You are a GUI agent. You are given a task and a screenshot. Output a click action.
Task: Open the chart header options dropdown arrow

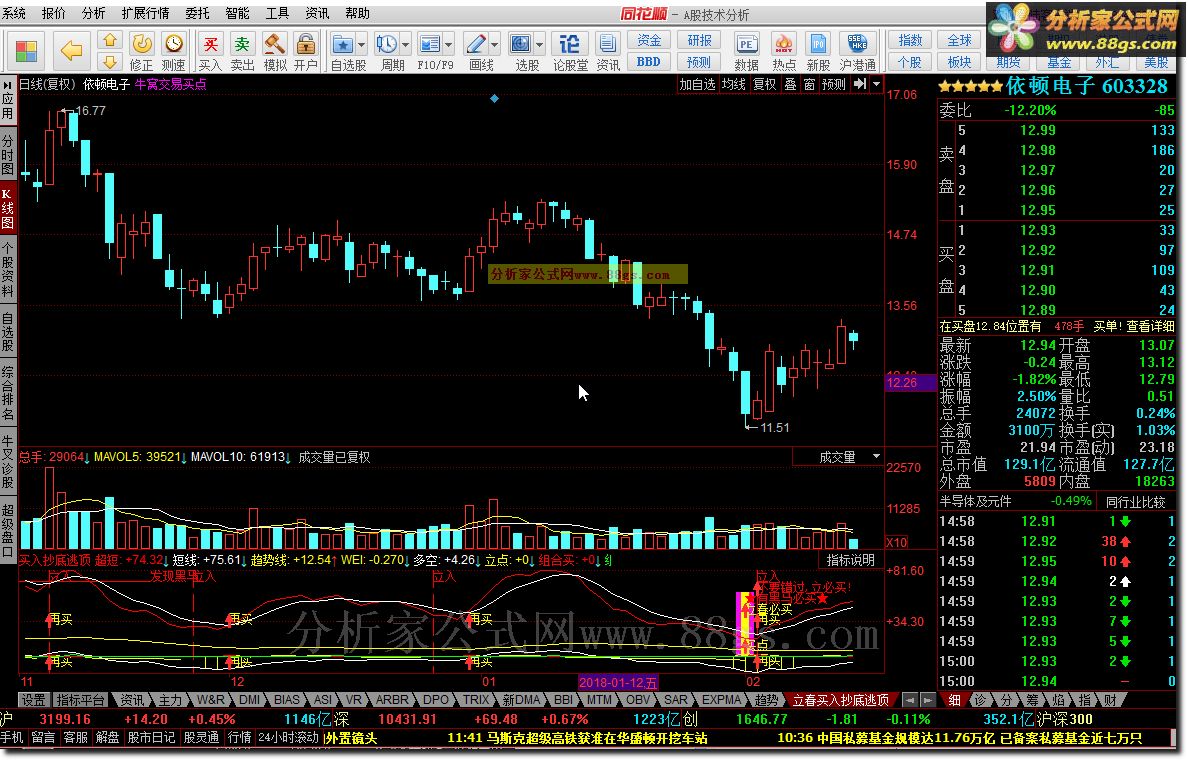[x=877, y=84]
